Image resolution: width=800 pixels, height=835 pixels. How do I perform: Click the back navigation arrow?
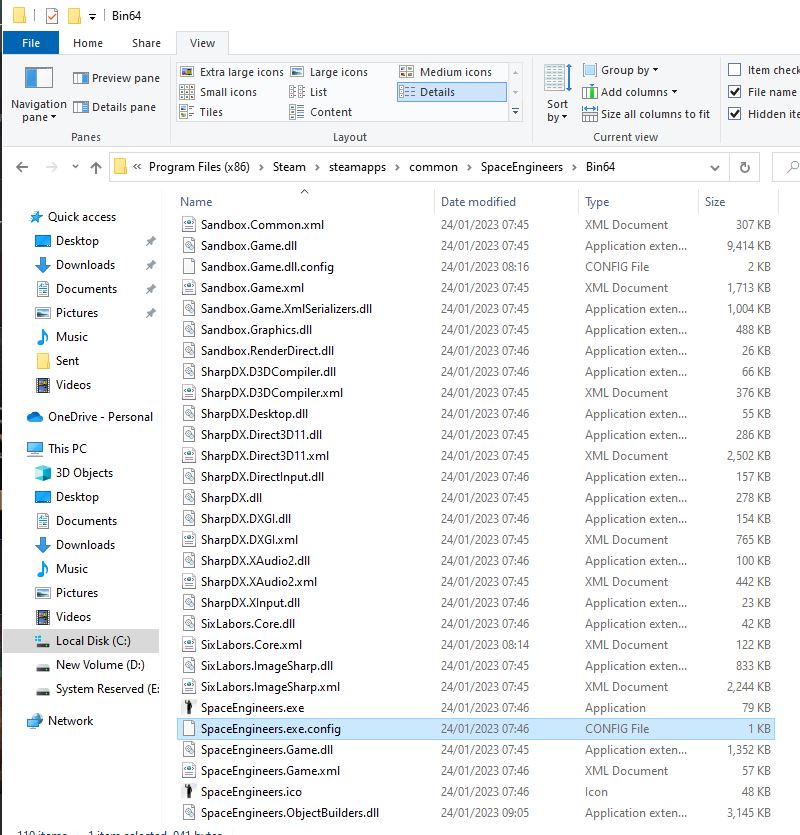coord(22,167)
